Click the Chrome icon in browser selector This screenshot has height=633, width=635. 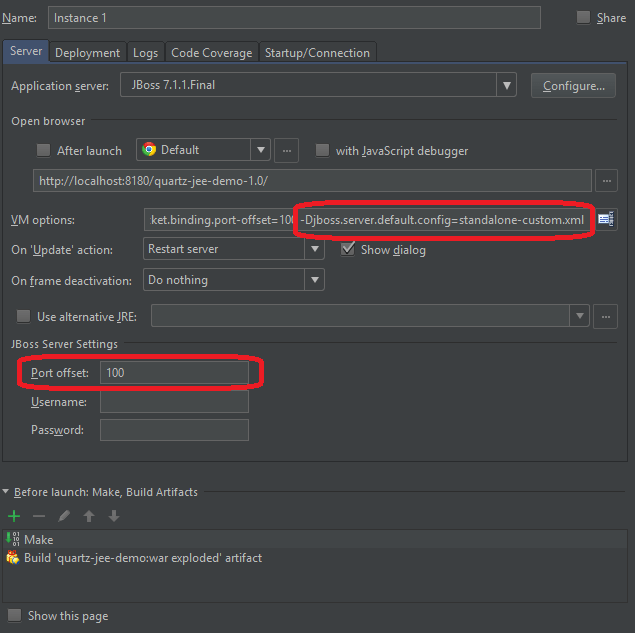[149, 149]
